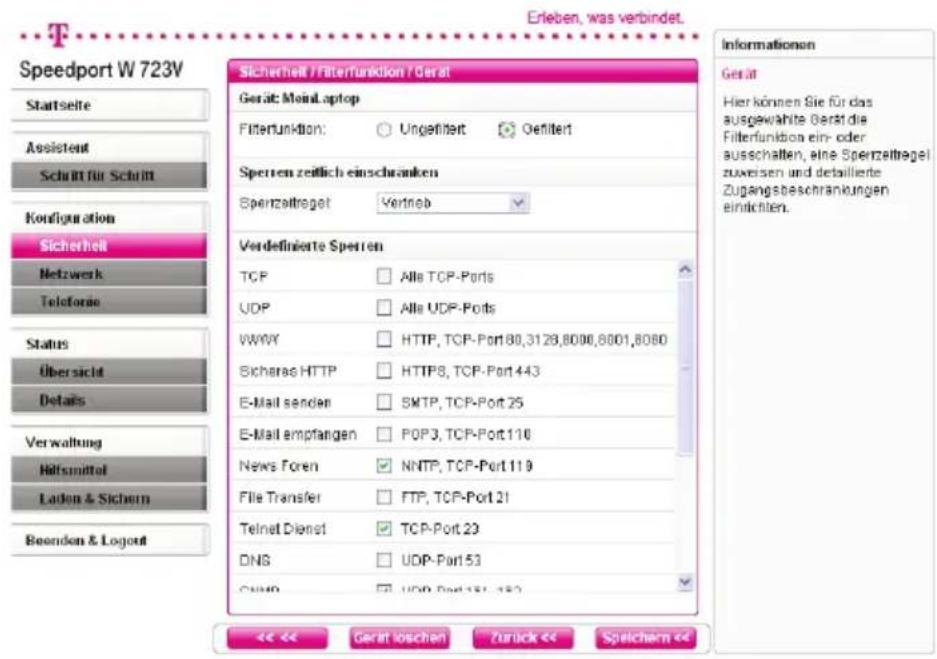Open the Hilfsmittel menu item
The width and height of the screenshot is (937, 659).
(110, 470)
